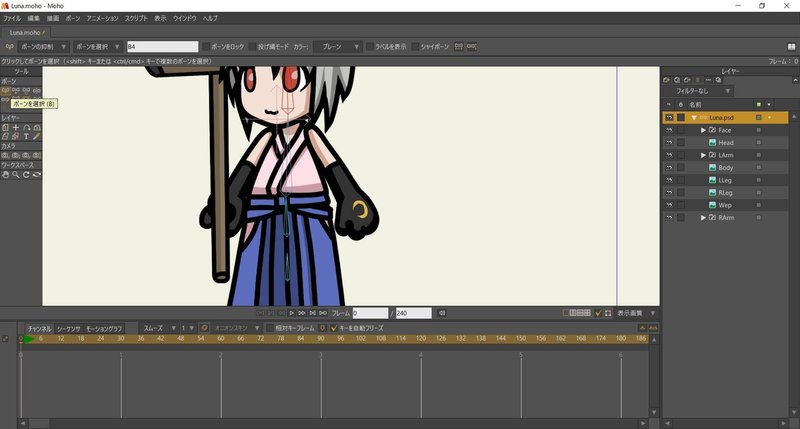
Task: Select the Rotate workspace tool
Action: (26, 174)
